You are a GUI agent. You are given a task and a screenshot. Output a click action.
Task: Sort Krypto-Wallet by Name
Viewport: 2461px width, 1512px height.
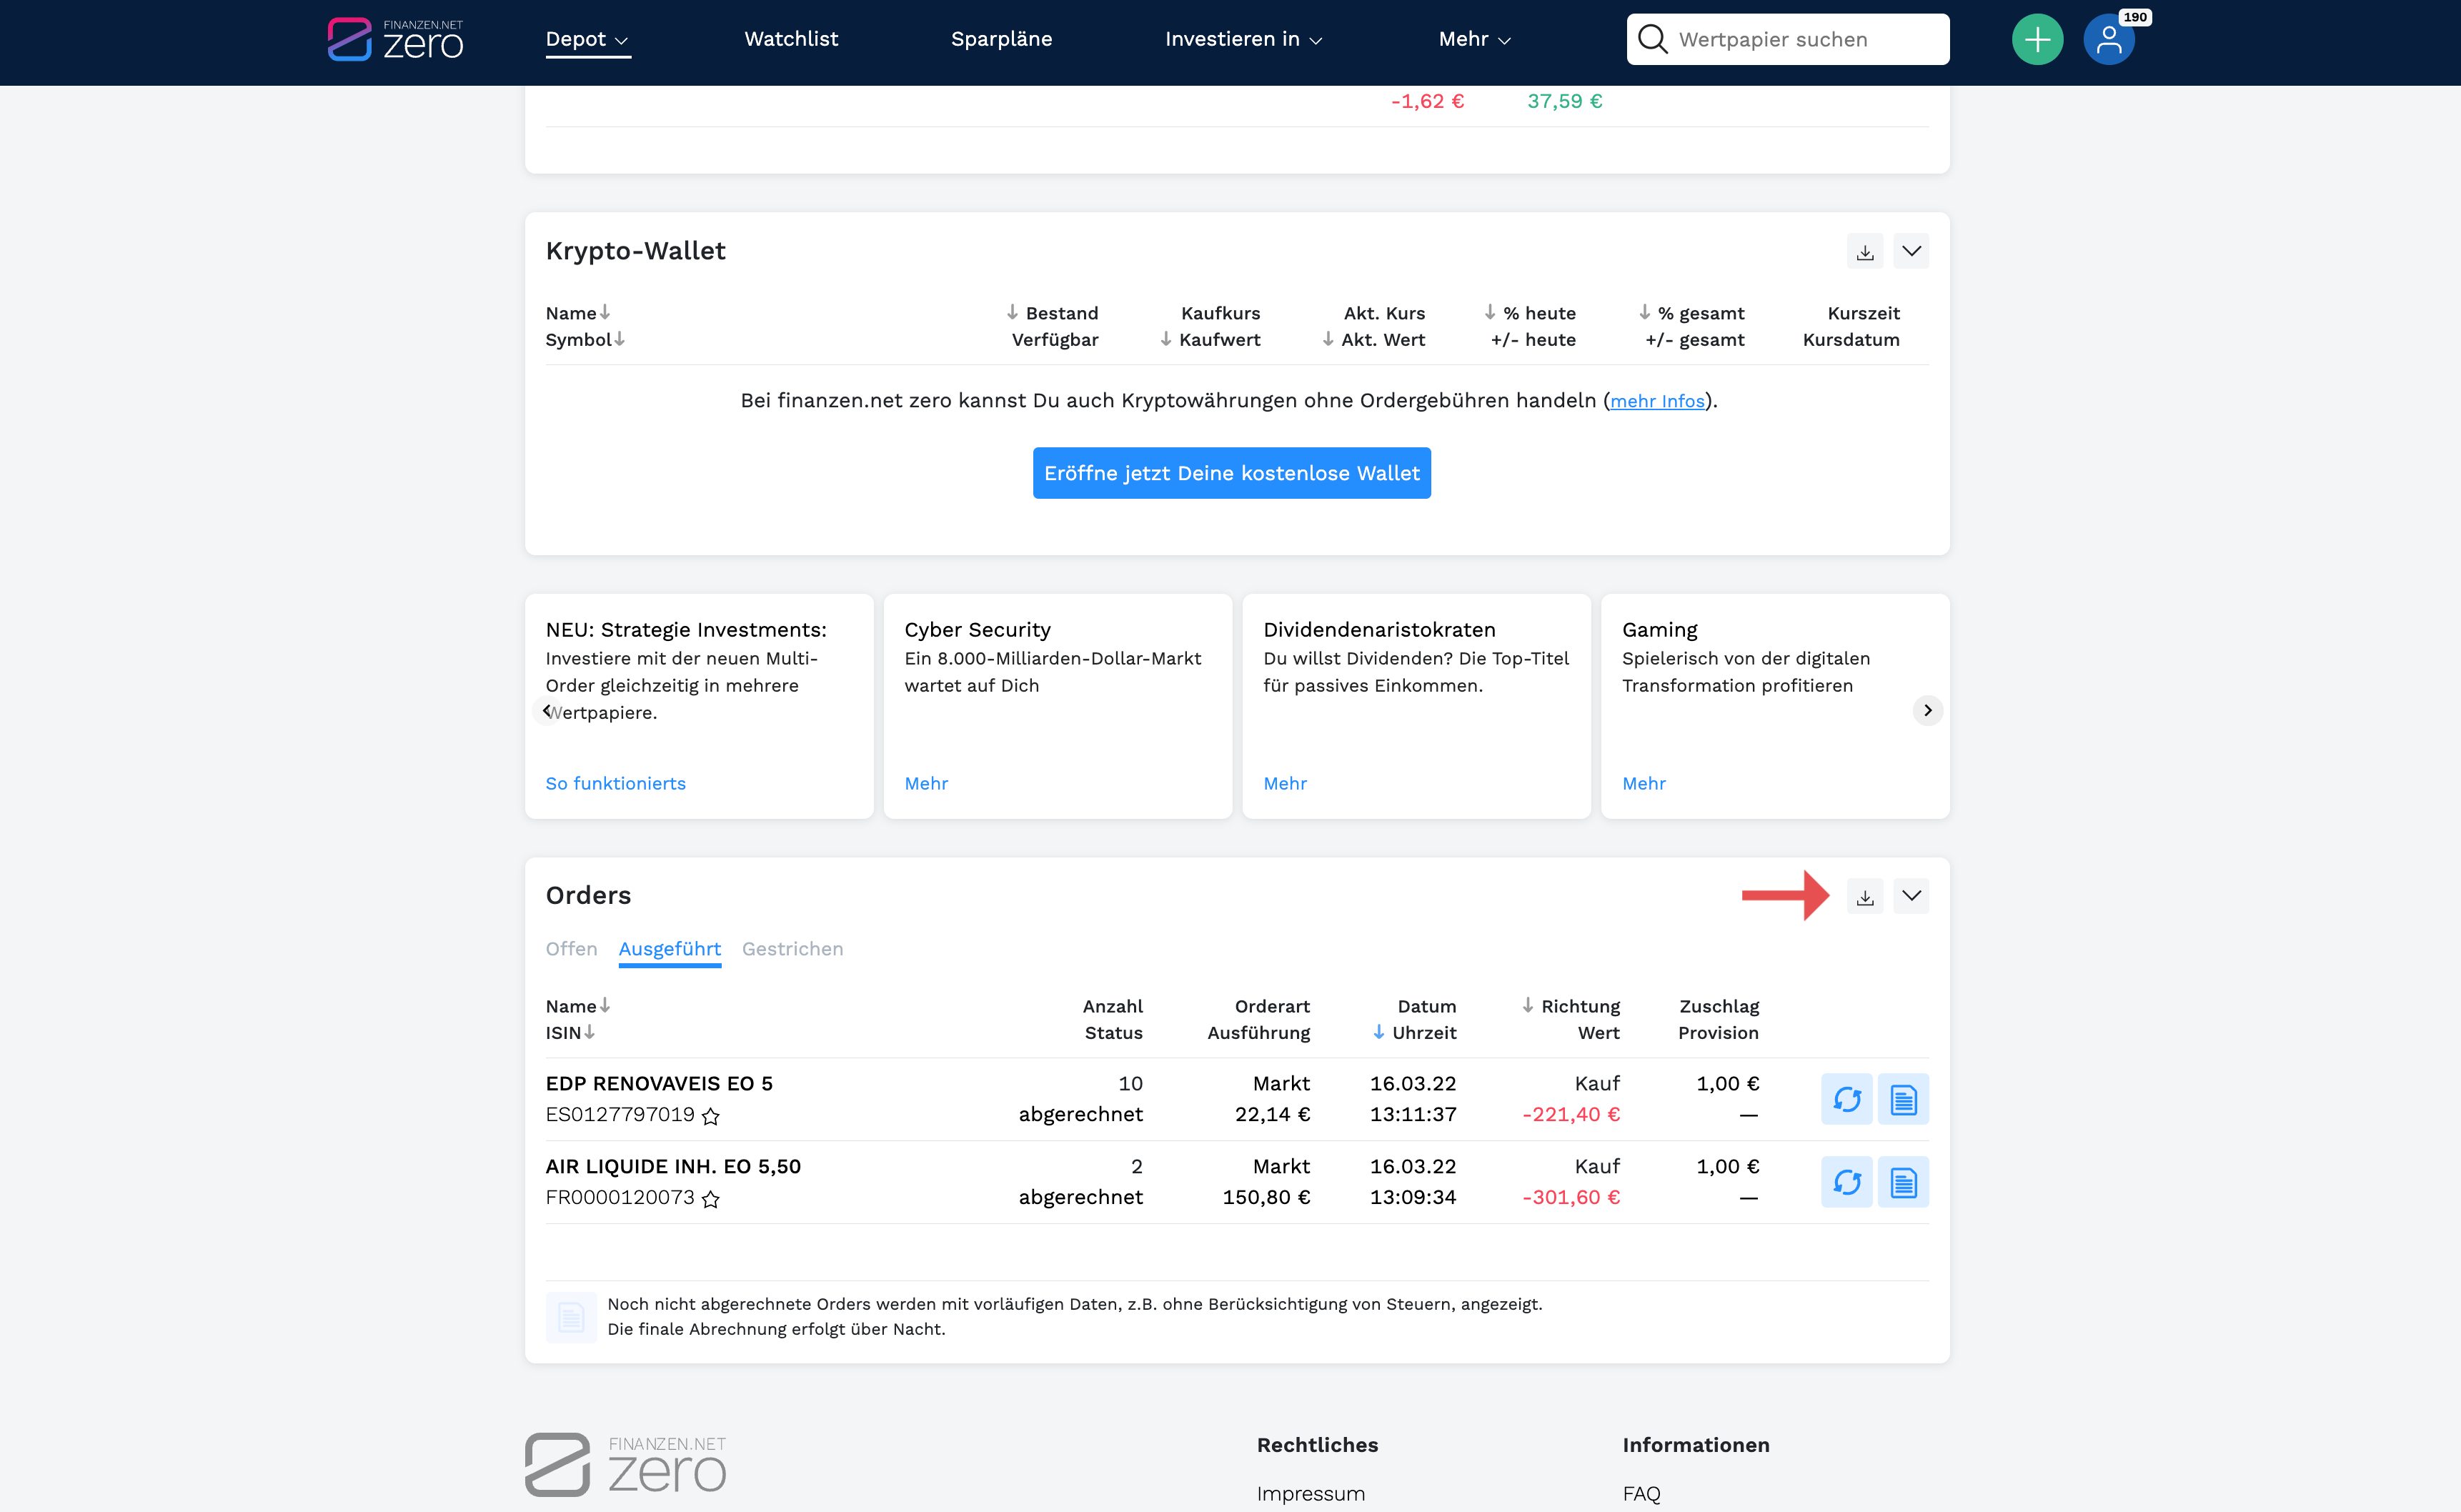[577, 313]
